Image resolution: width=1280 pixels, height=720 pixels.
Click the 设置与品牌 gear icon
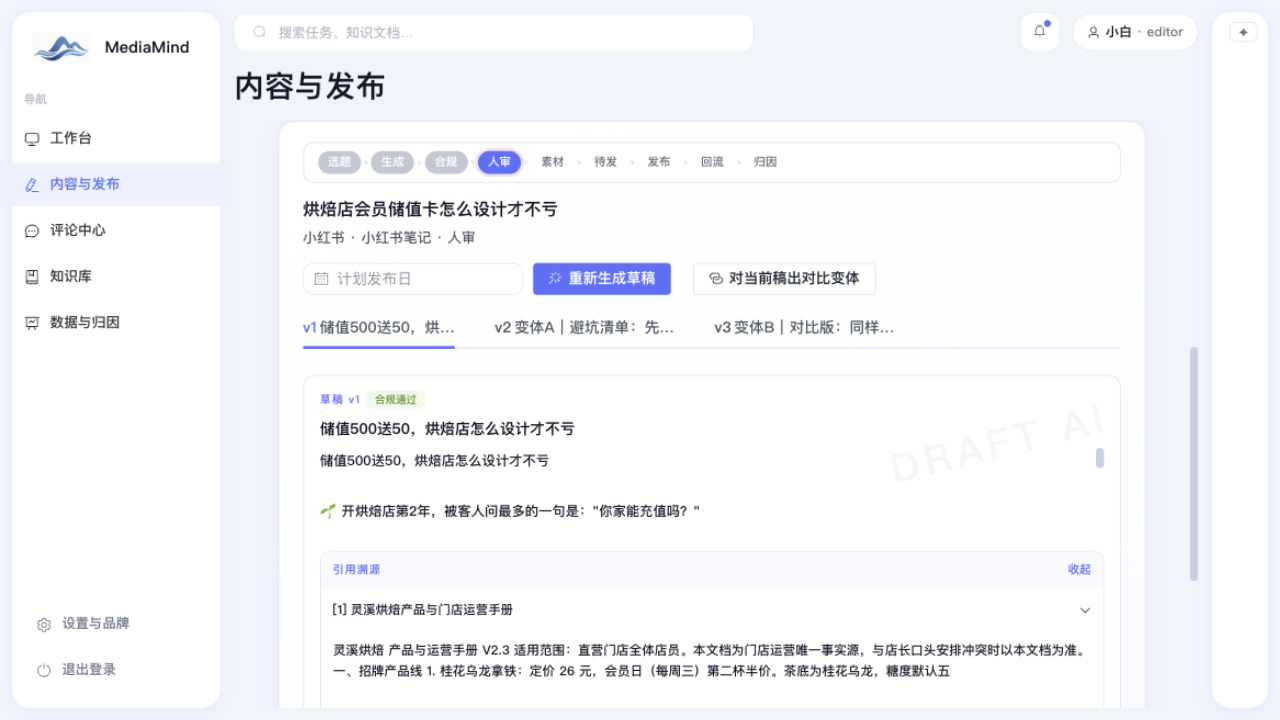click(x=44, y=624)
